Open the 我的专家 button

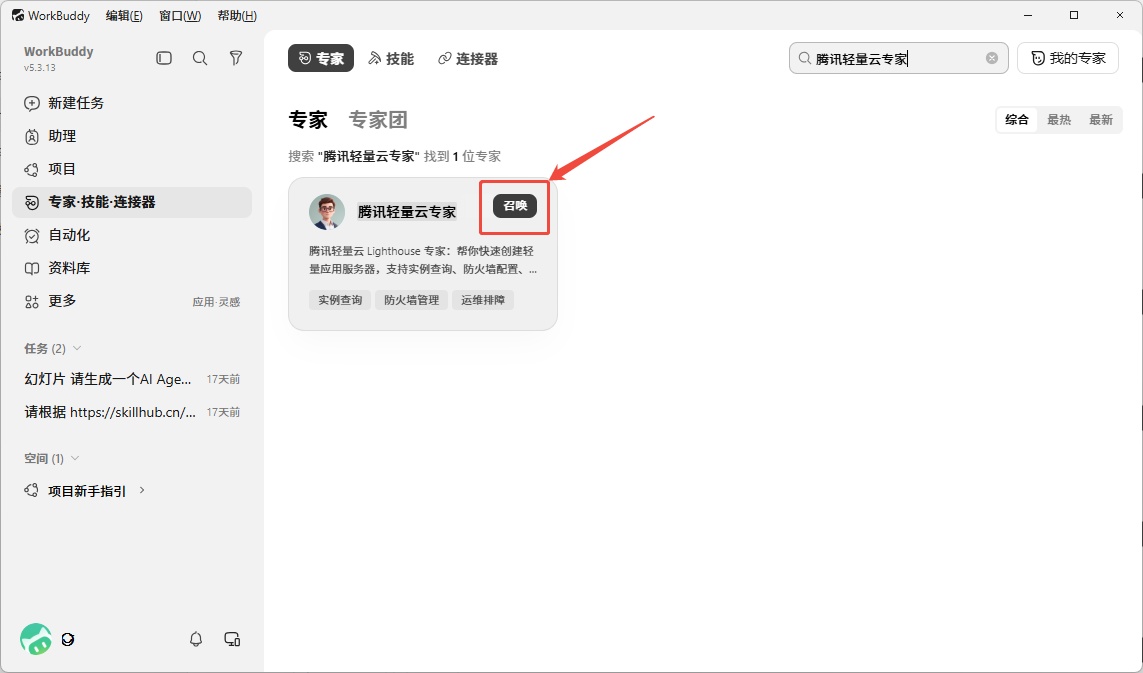(x=1068, y=58)
